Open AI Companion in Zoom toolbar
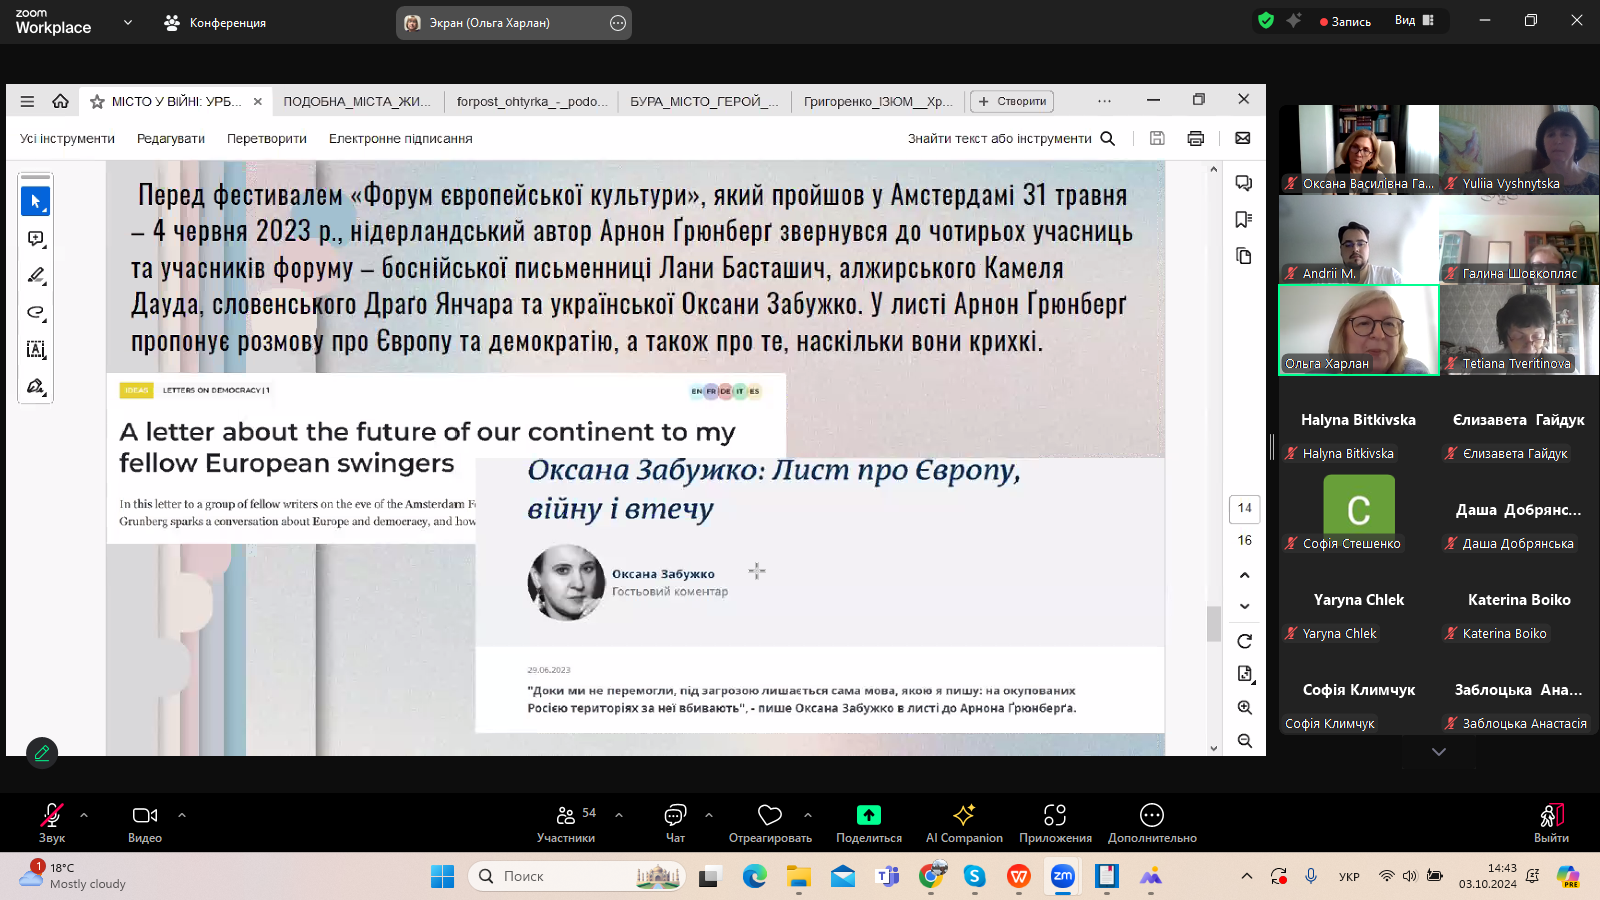Image resolution: width=1600 pixels, height=900 pixels. coord(963,823)
